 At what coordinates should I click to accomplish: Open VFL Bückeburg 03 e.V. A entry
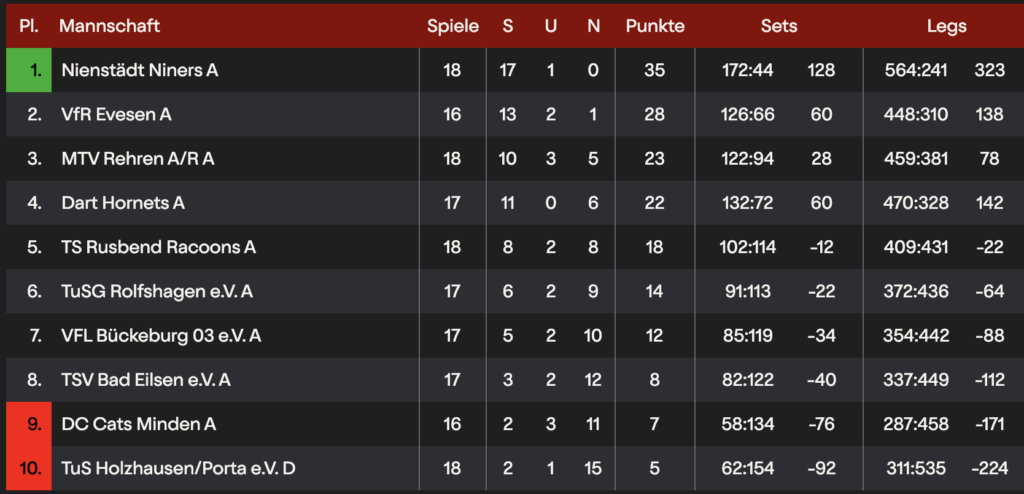pos(161,336)
